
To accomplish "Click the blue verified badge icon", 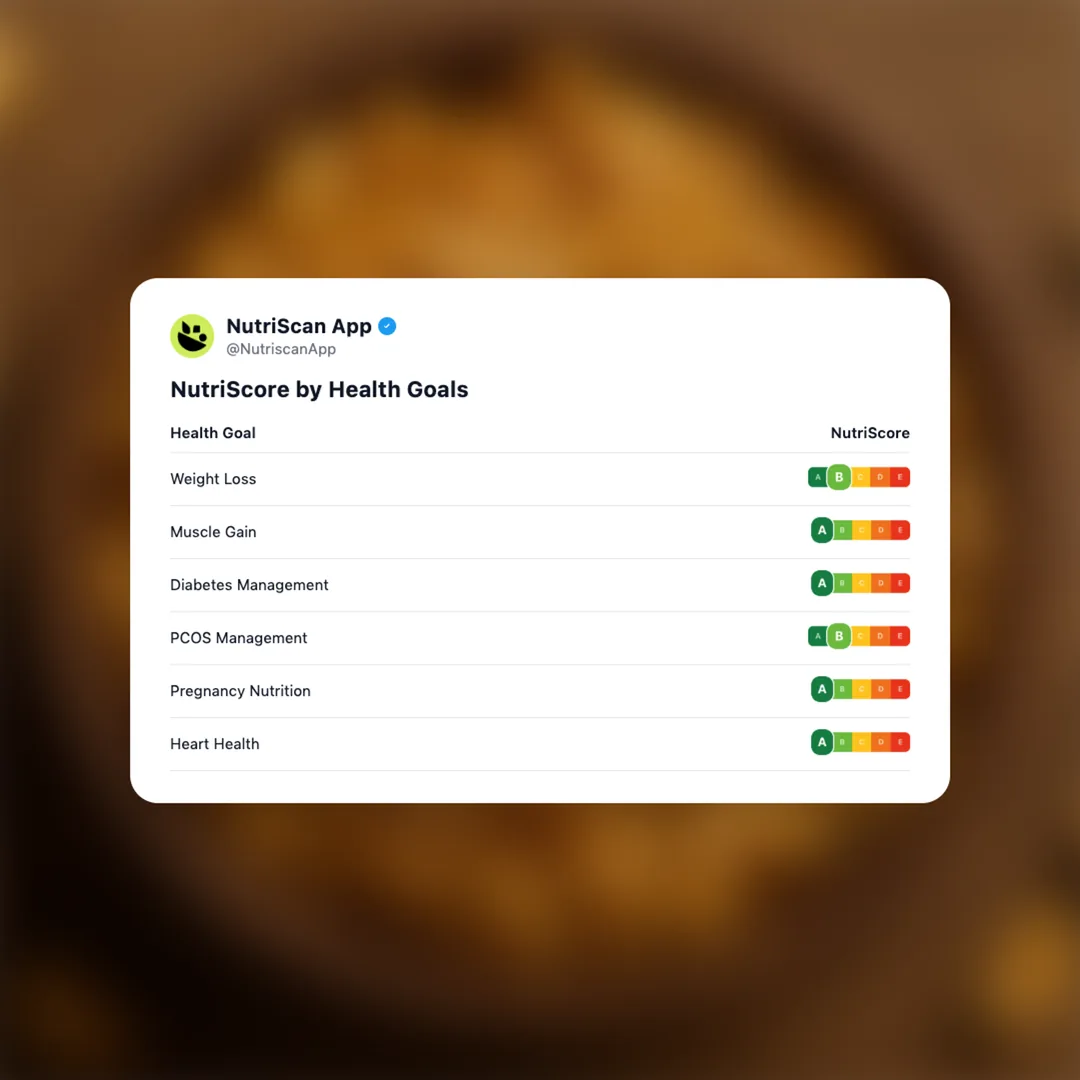I will 388,326.
